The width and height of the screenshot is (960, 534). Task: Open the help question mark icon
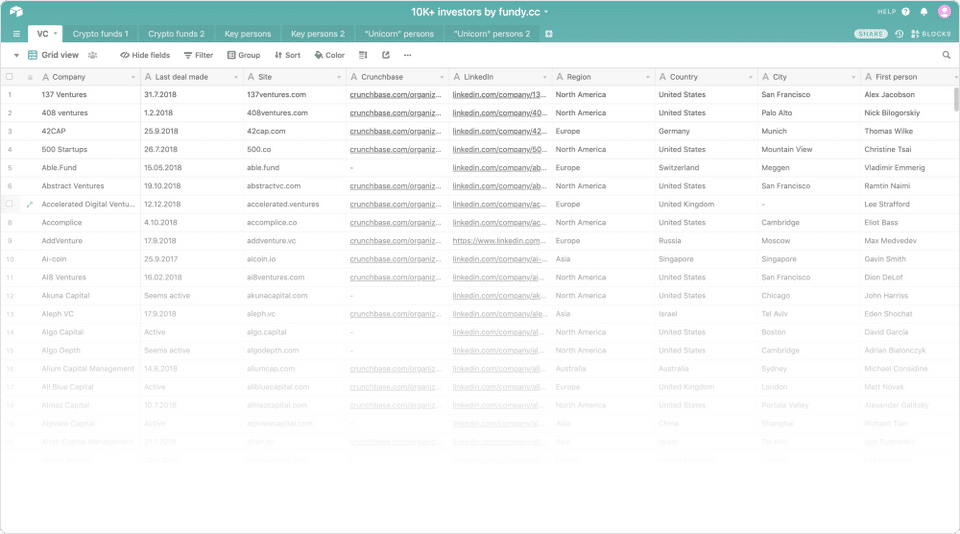pos(906,12)
